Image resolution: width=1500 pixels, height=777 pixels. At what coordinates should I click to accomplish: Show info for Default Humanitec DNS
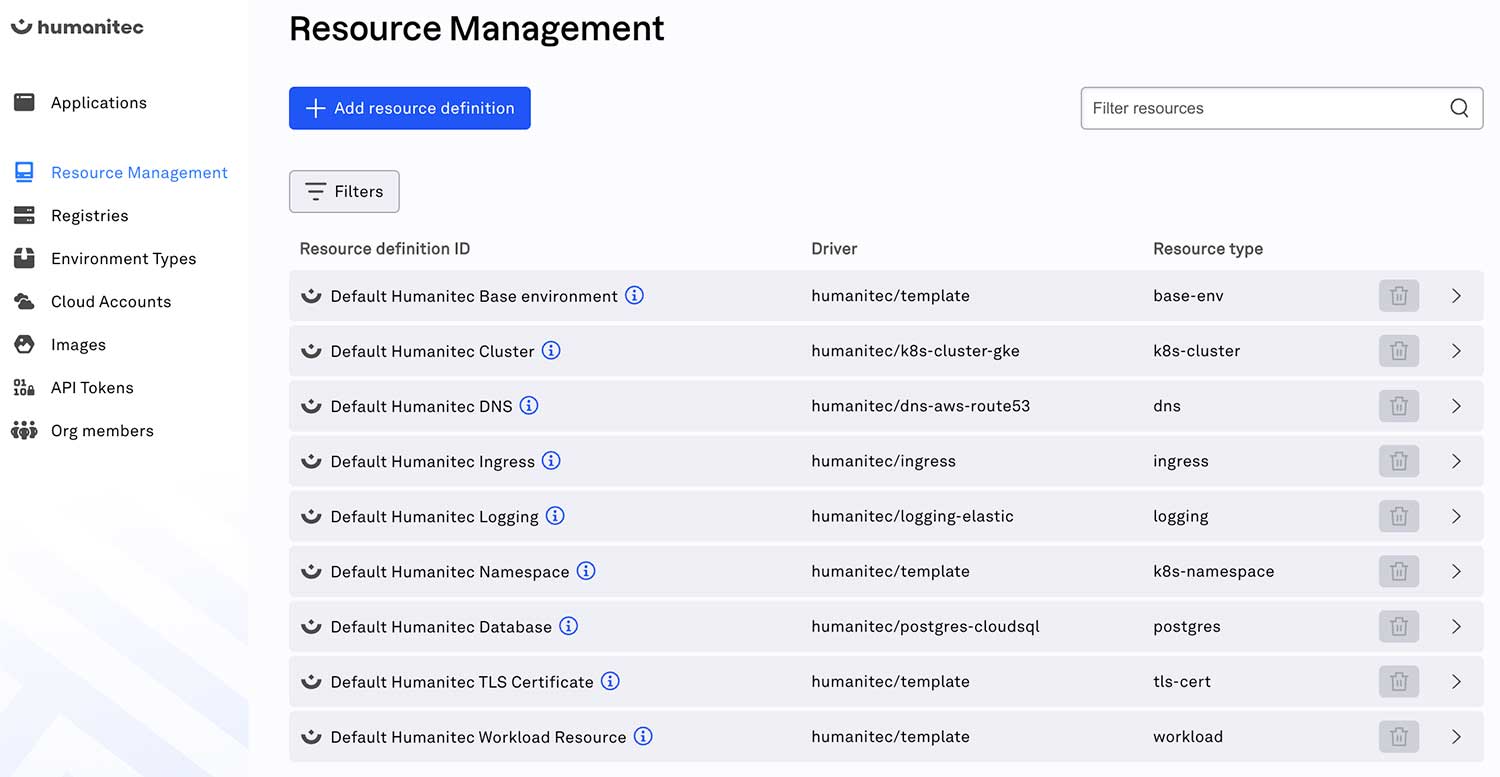tap(529, 405)
